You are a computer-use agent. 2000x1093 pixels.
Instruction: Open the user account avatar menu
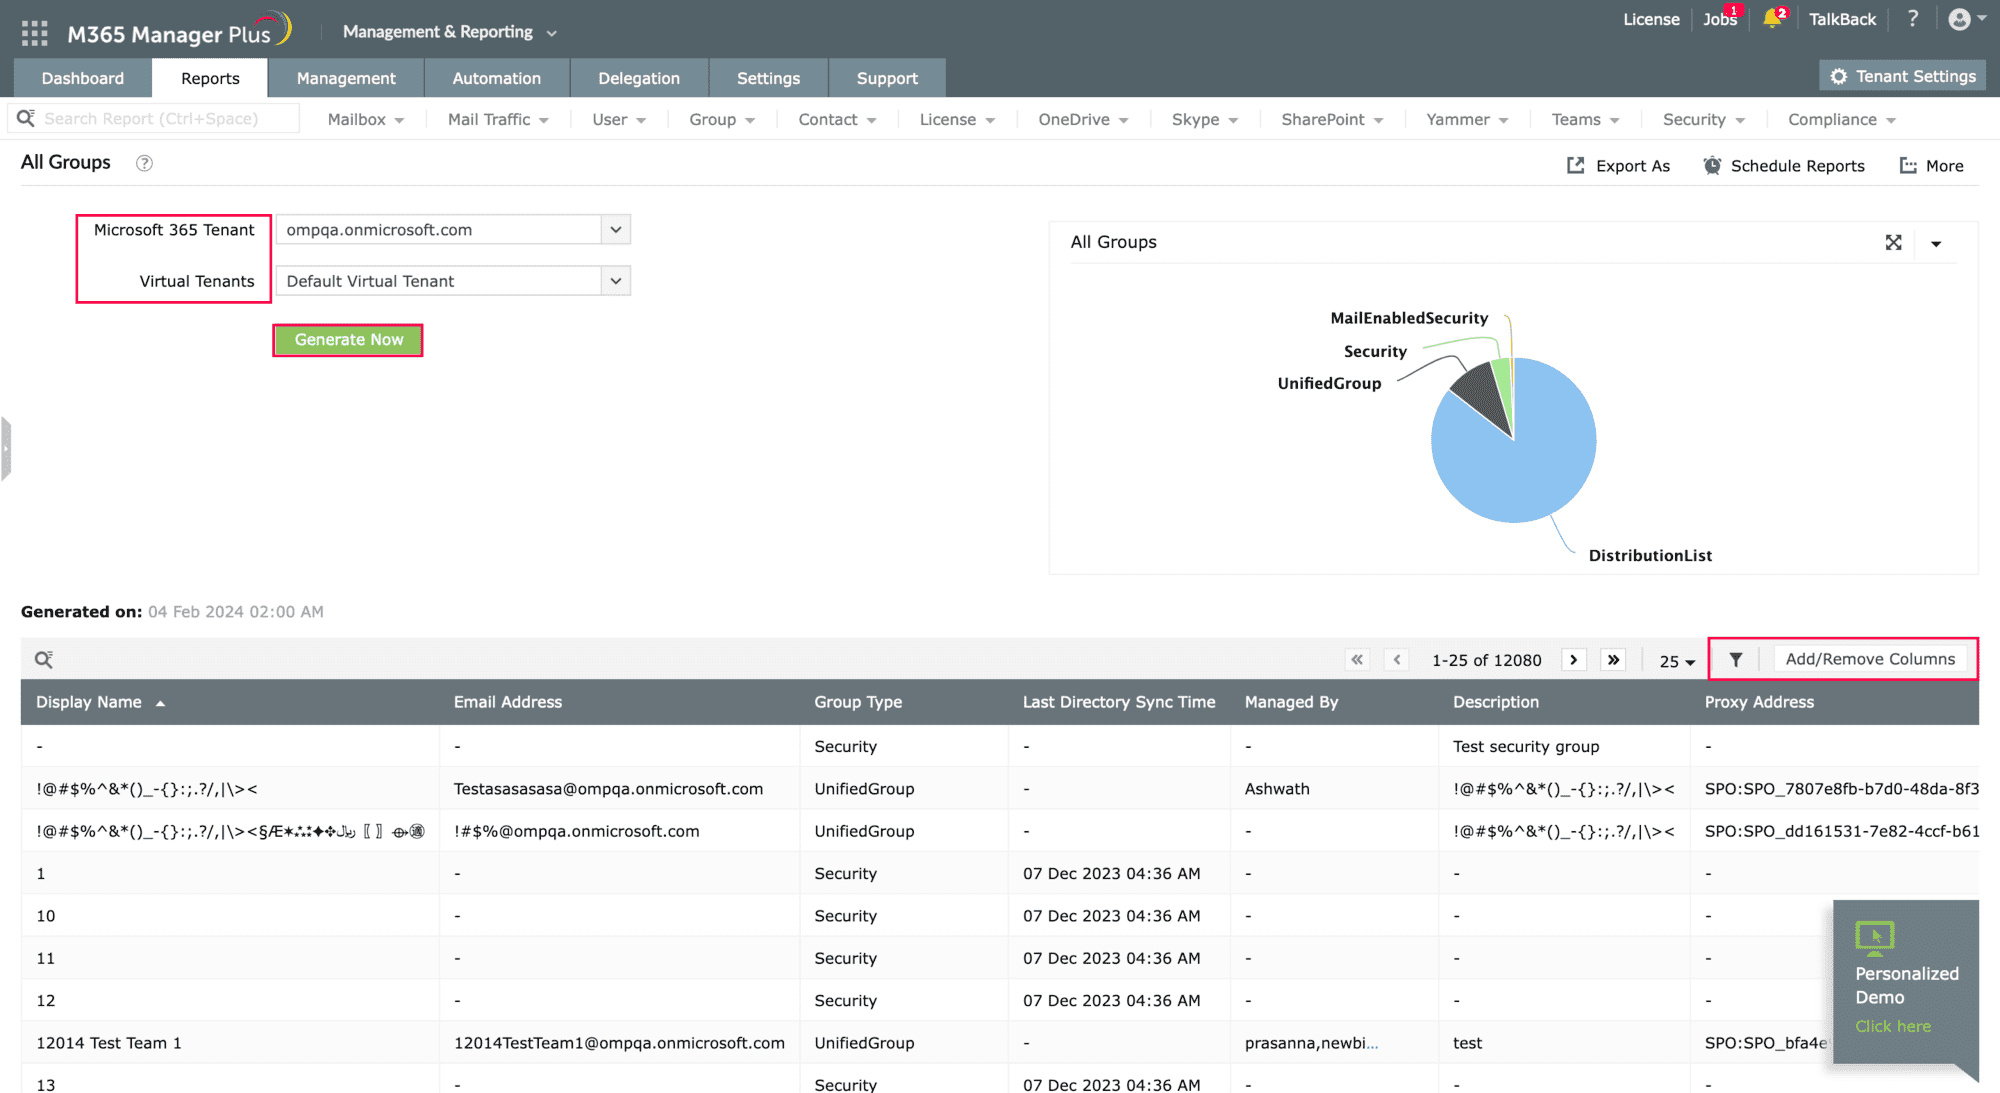click(1960, 19)
